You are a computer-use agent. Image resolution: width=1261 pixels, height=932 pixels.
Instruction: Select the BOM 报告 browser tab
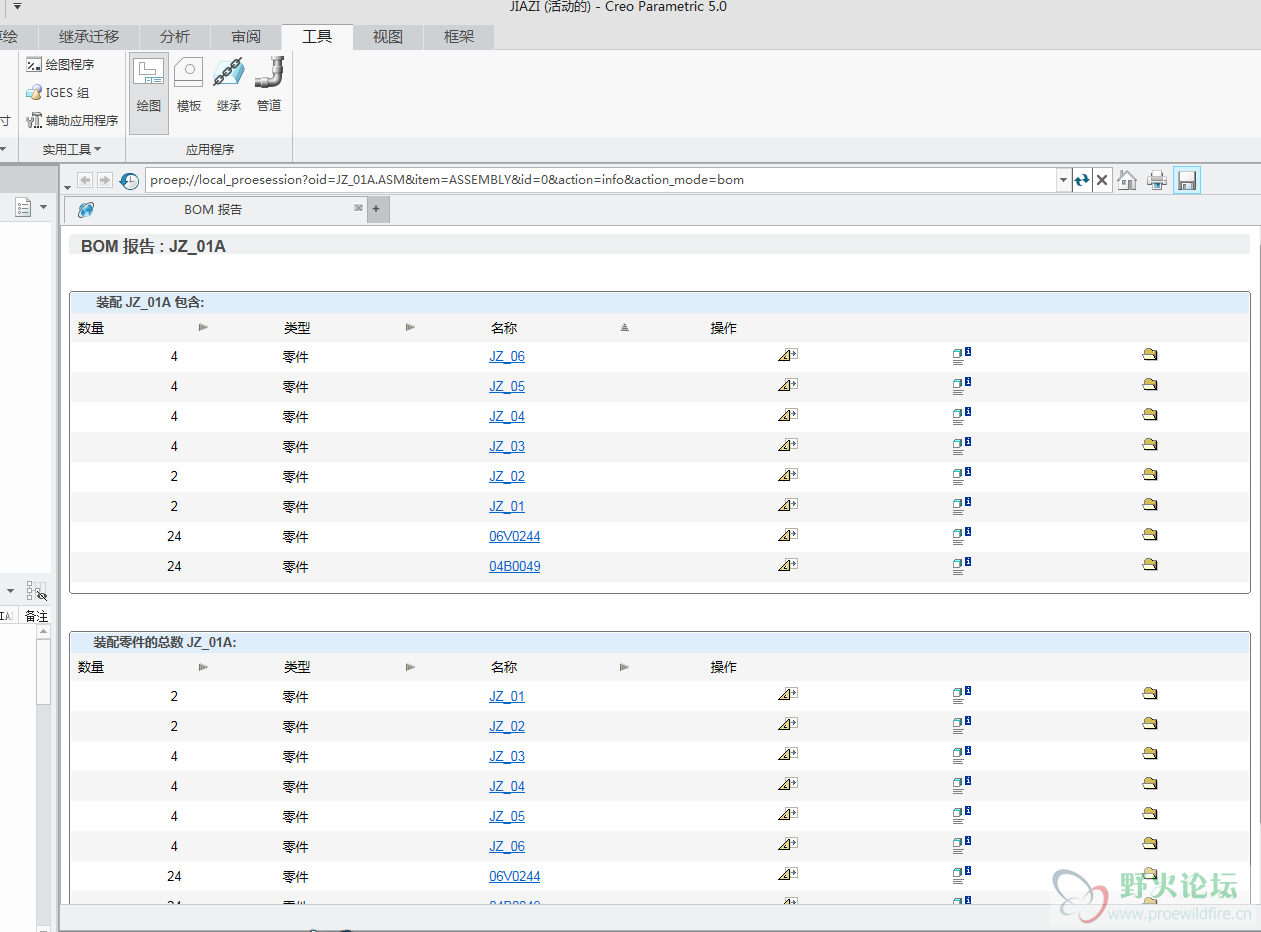[213, 210]
